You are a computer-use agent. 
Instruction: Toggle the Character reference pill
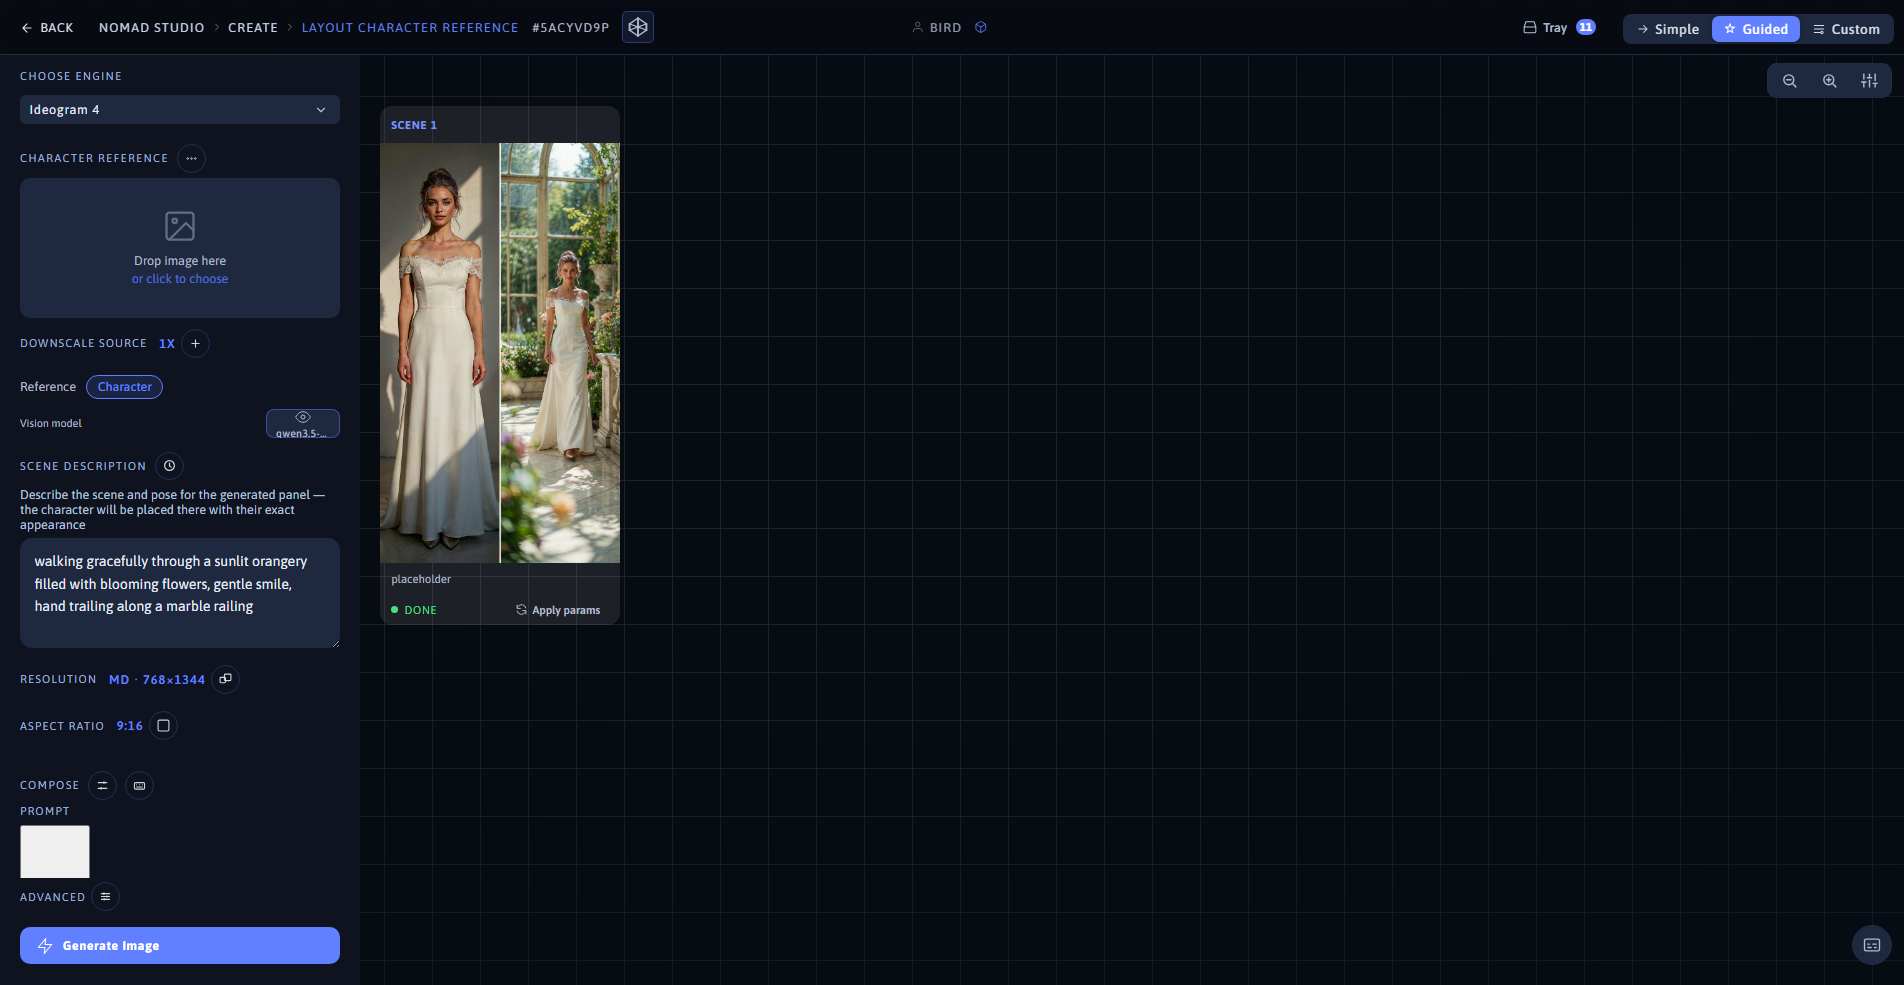coord(125,387)
